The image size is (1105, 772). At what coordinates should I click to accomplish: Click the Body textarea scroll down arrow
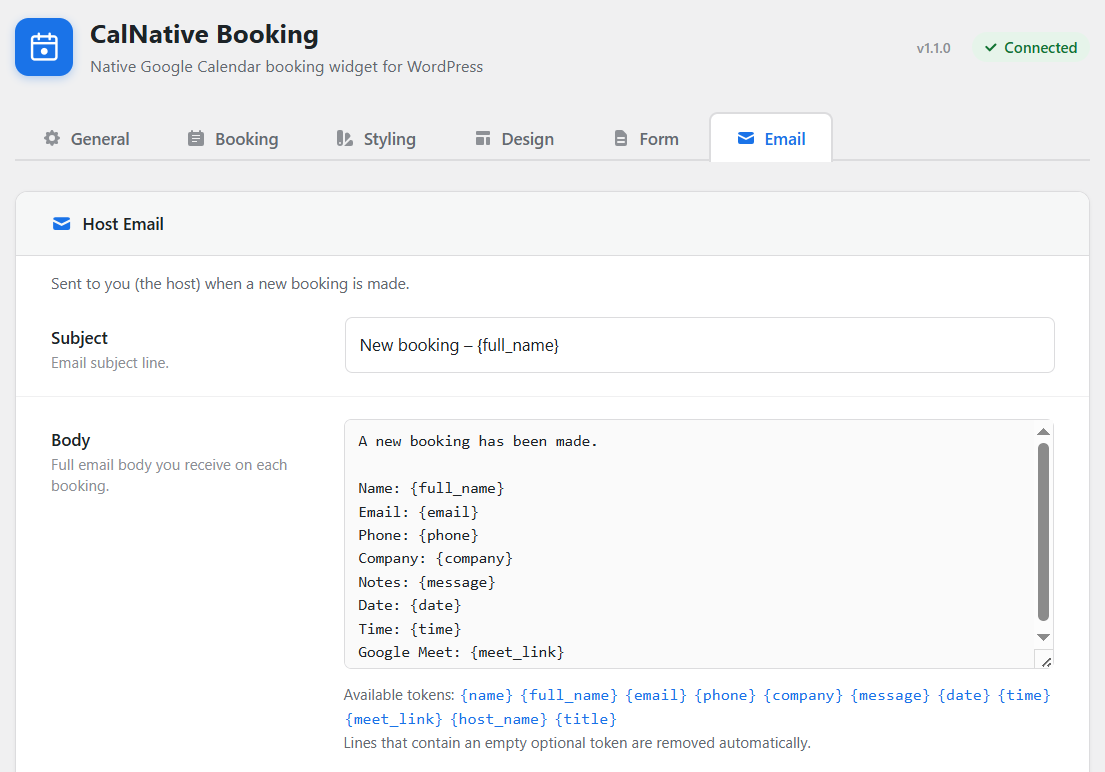tap(1043, 637)
